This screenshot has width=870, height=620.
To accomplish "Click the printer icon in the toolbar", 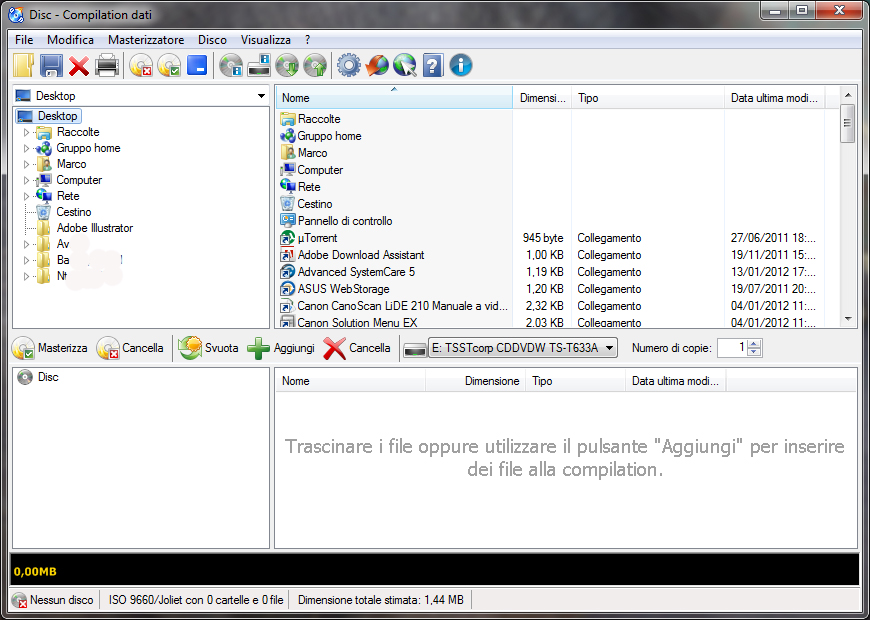I will [x=107, y=66].
